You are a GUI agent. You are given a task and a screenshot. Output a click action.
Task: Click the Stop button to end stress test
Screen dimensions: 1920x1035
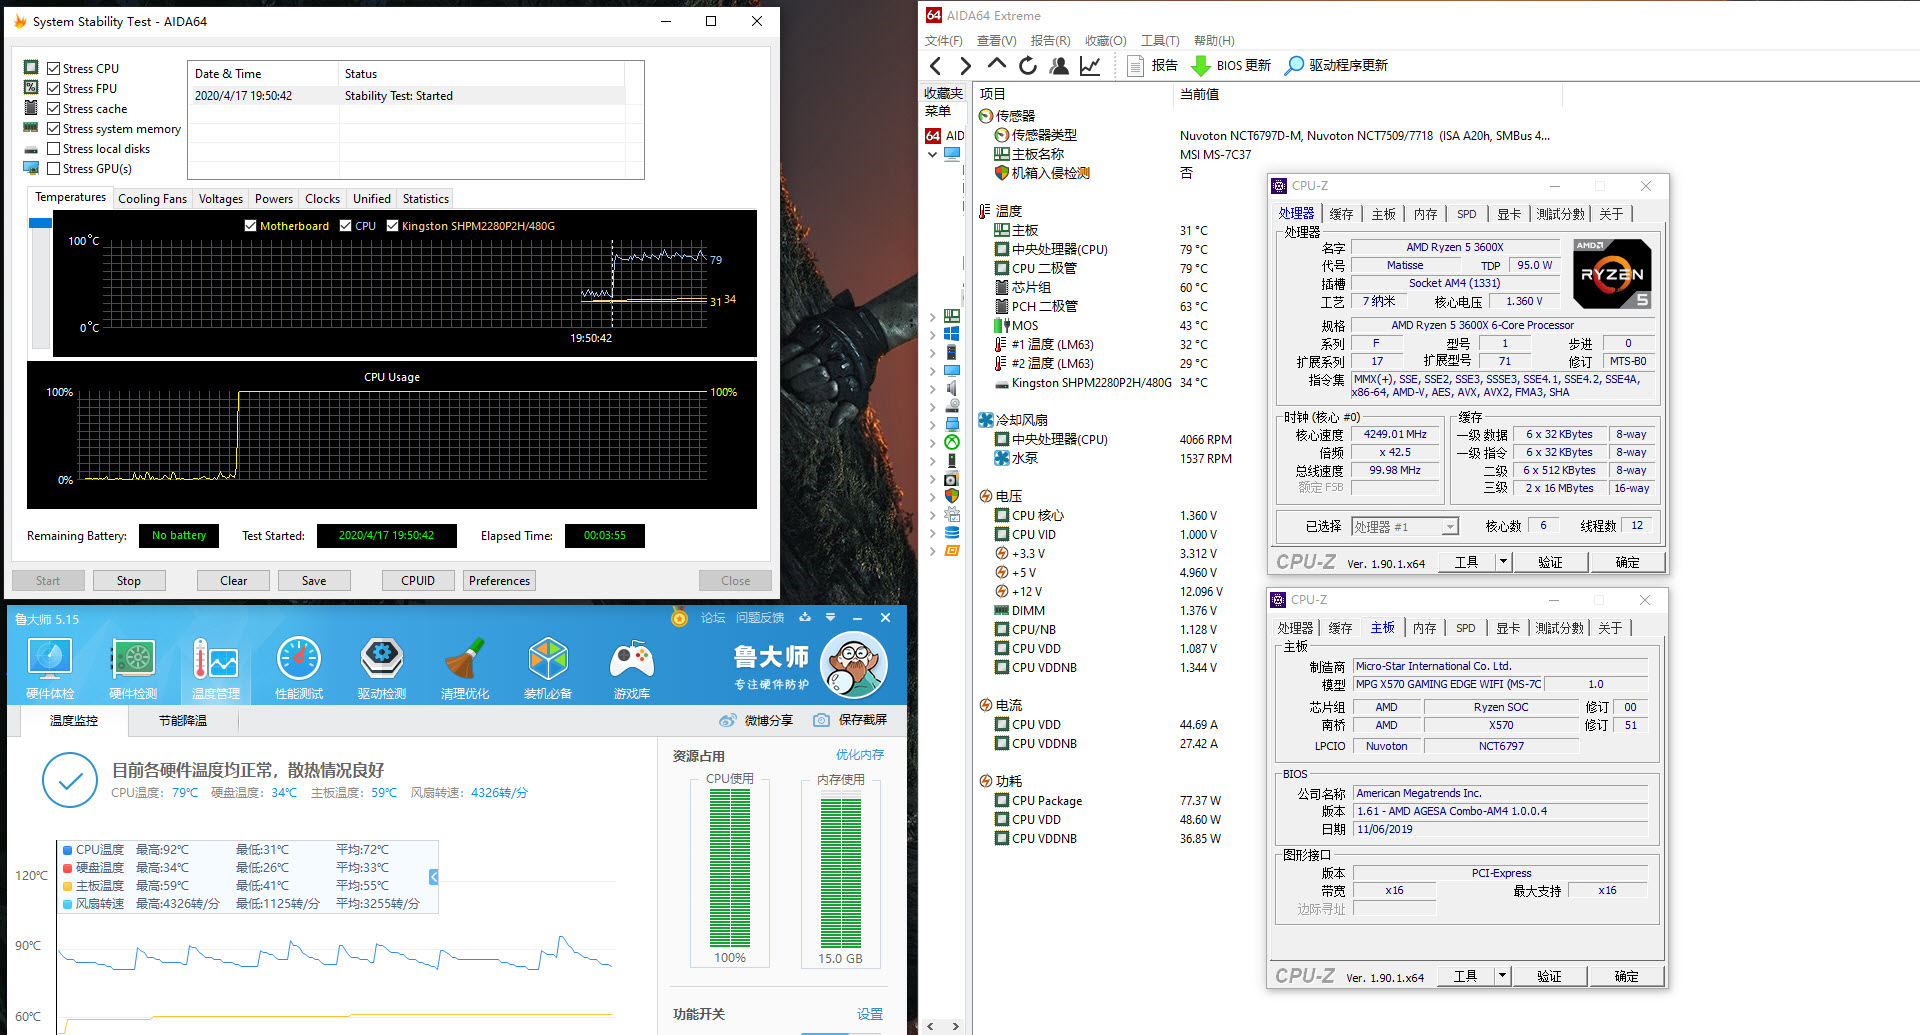click(x=129, y=580)
